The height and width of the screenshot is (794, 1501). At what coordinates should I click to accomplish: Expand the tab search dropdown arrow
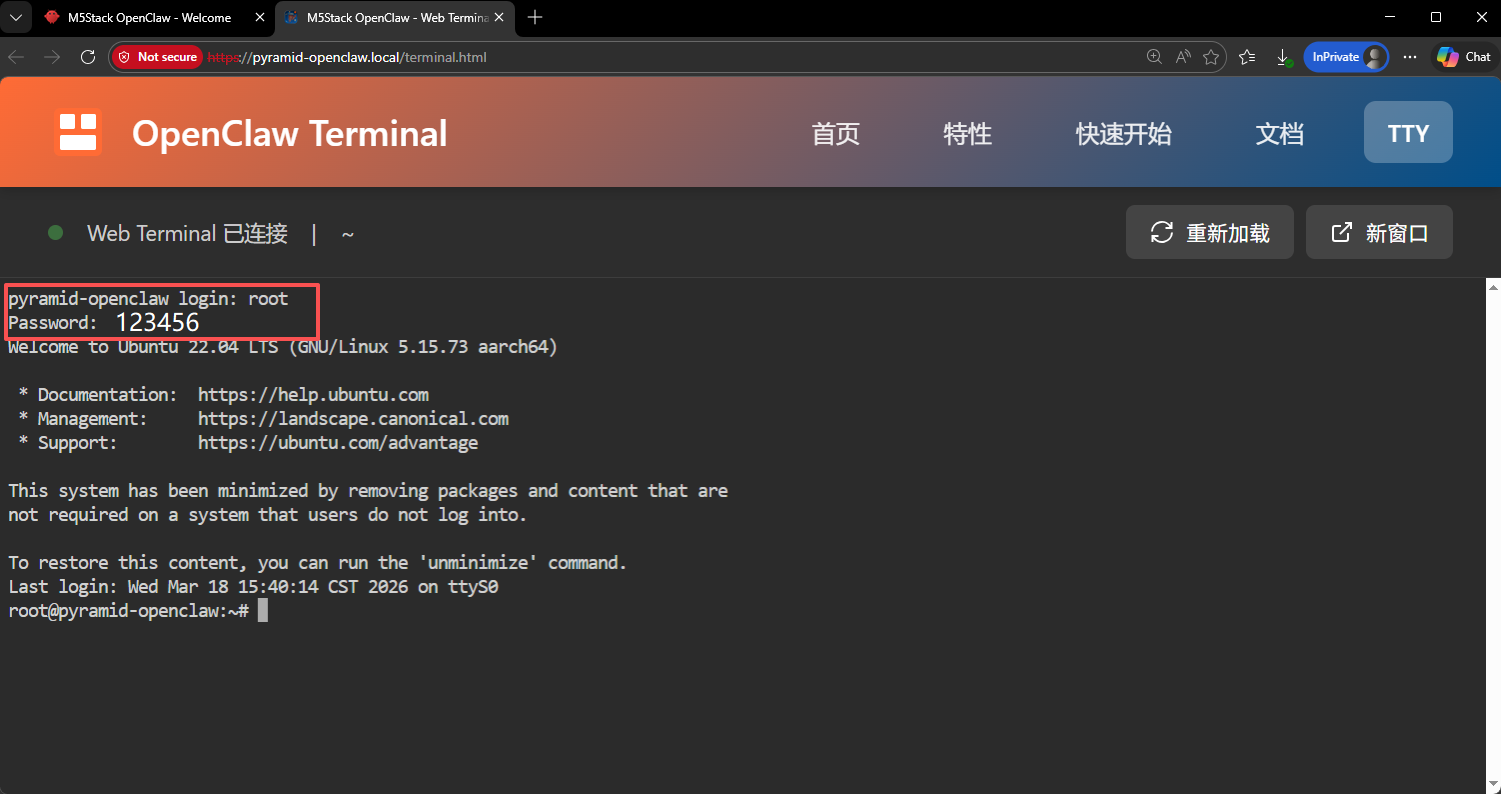tap(15, 17)
